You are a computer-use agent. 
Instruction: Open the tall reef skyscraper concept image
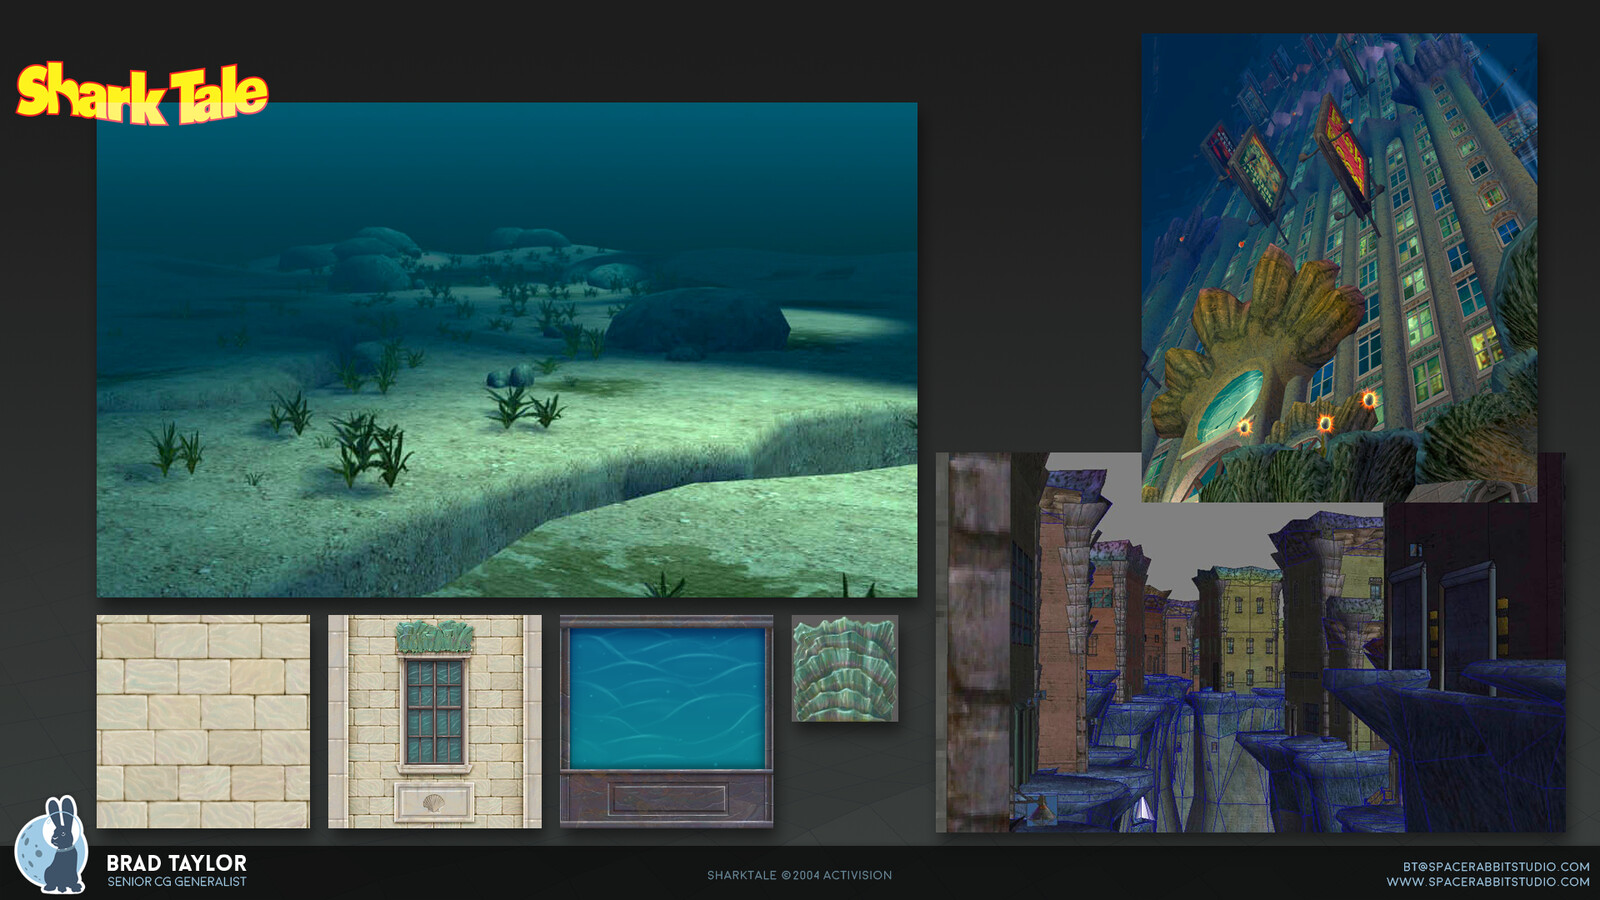1339,268
